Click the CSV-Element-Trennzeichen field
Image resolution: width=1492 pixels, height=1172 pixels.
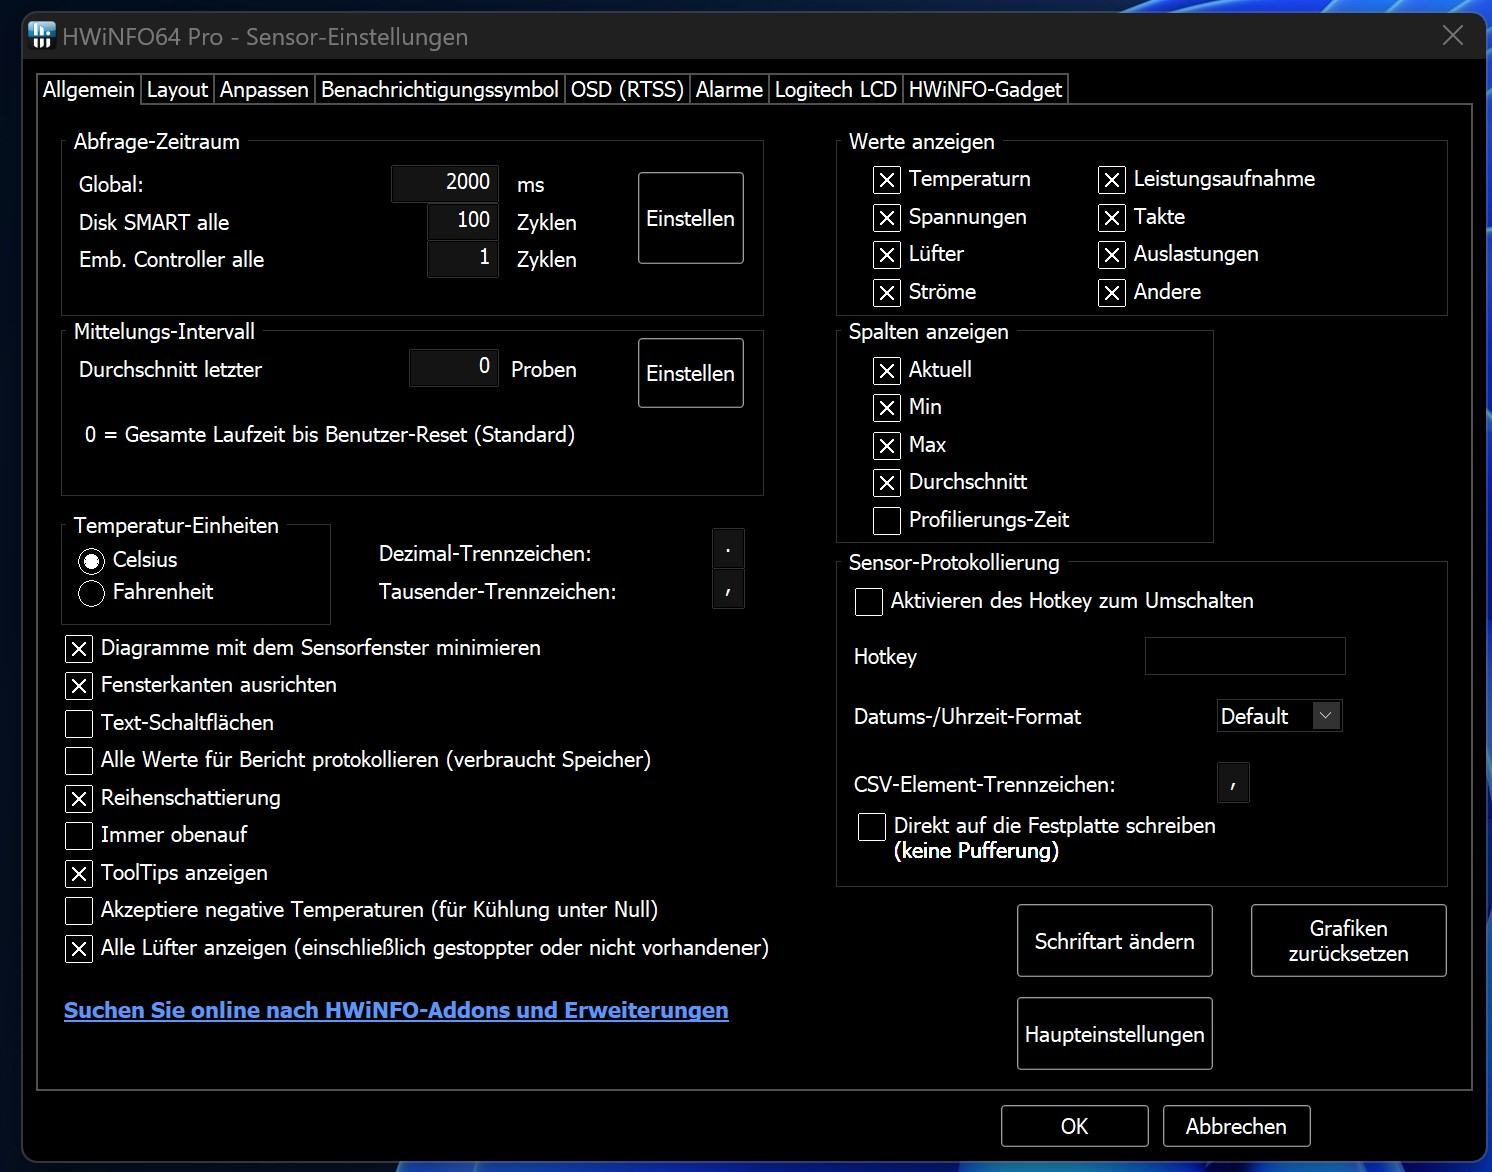point(1233,783)
